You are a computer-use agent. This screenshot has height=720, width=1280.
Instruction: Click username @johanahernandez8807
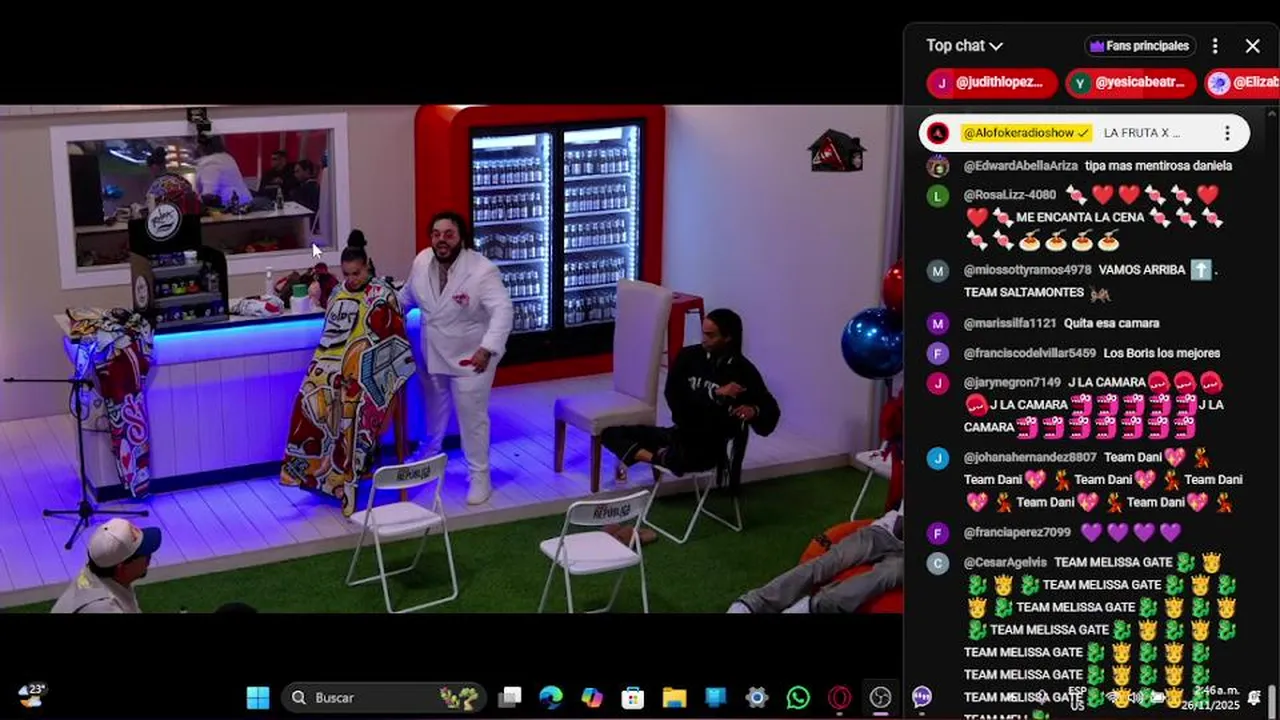click(x=1030, y=457)
